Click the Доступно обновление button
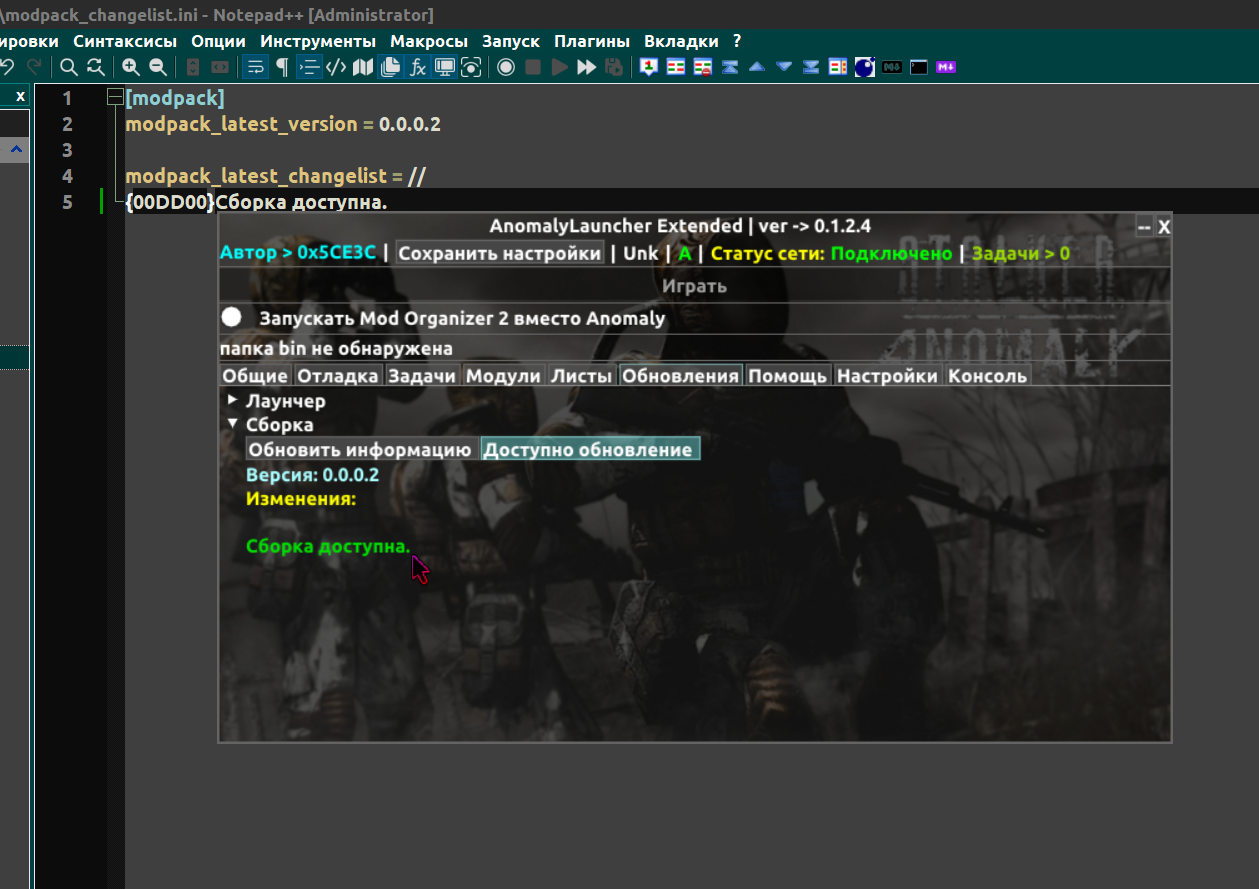Image resolution: width=1259 pixels, height=889 pixels. click(x=590, y=449)
